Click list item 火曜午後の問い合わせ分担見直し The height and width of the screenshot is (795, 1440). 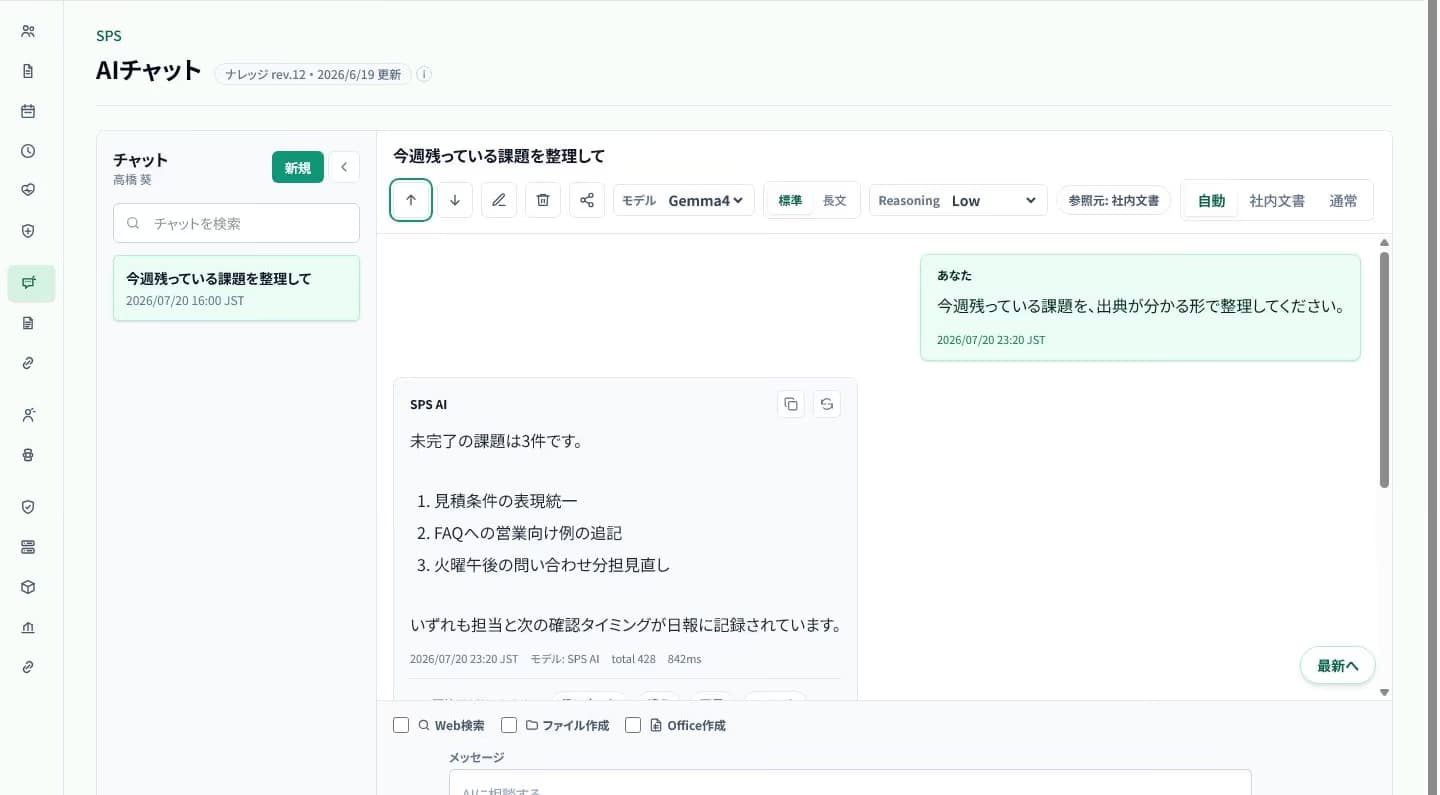pos(552,565)
